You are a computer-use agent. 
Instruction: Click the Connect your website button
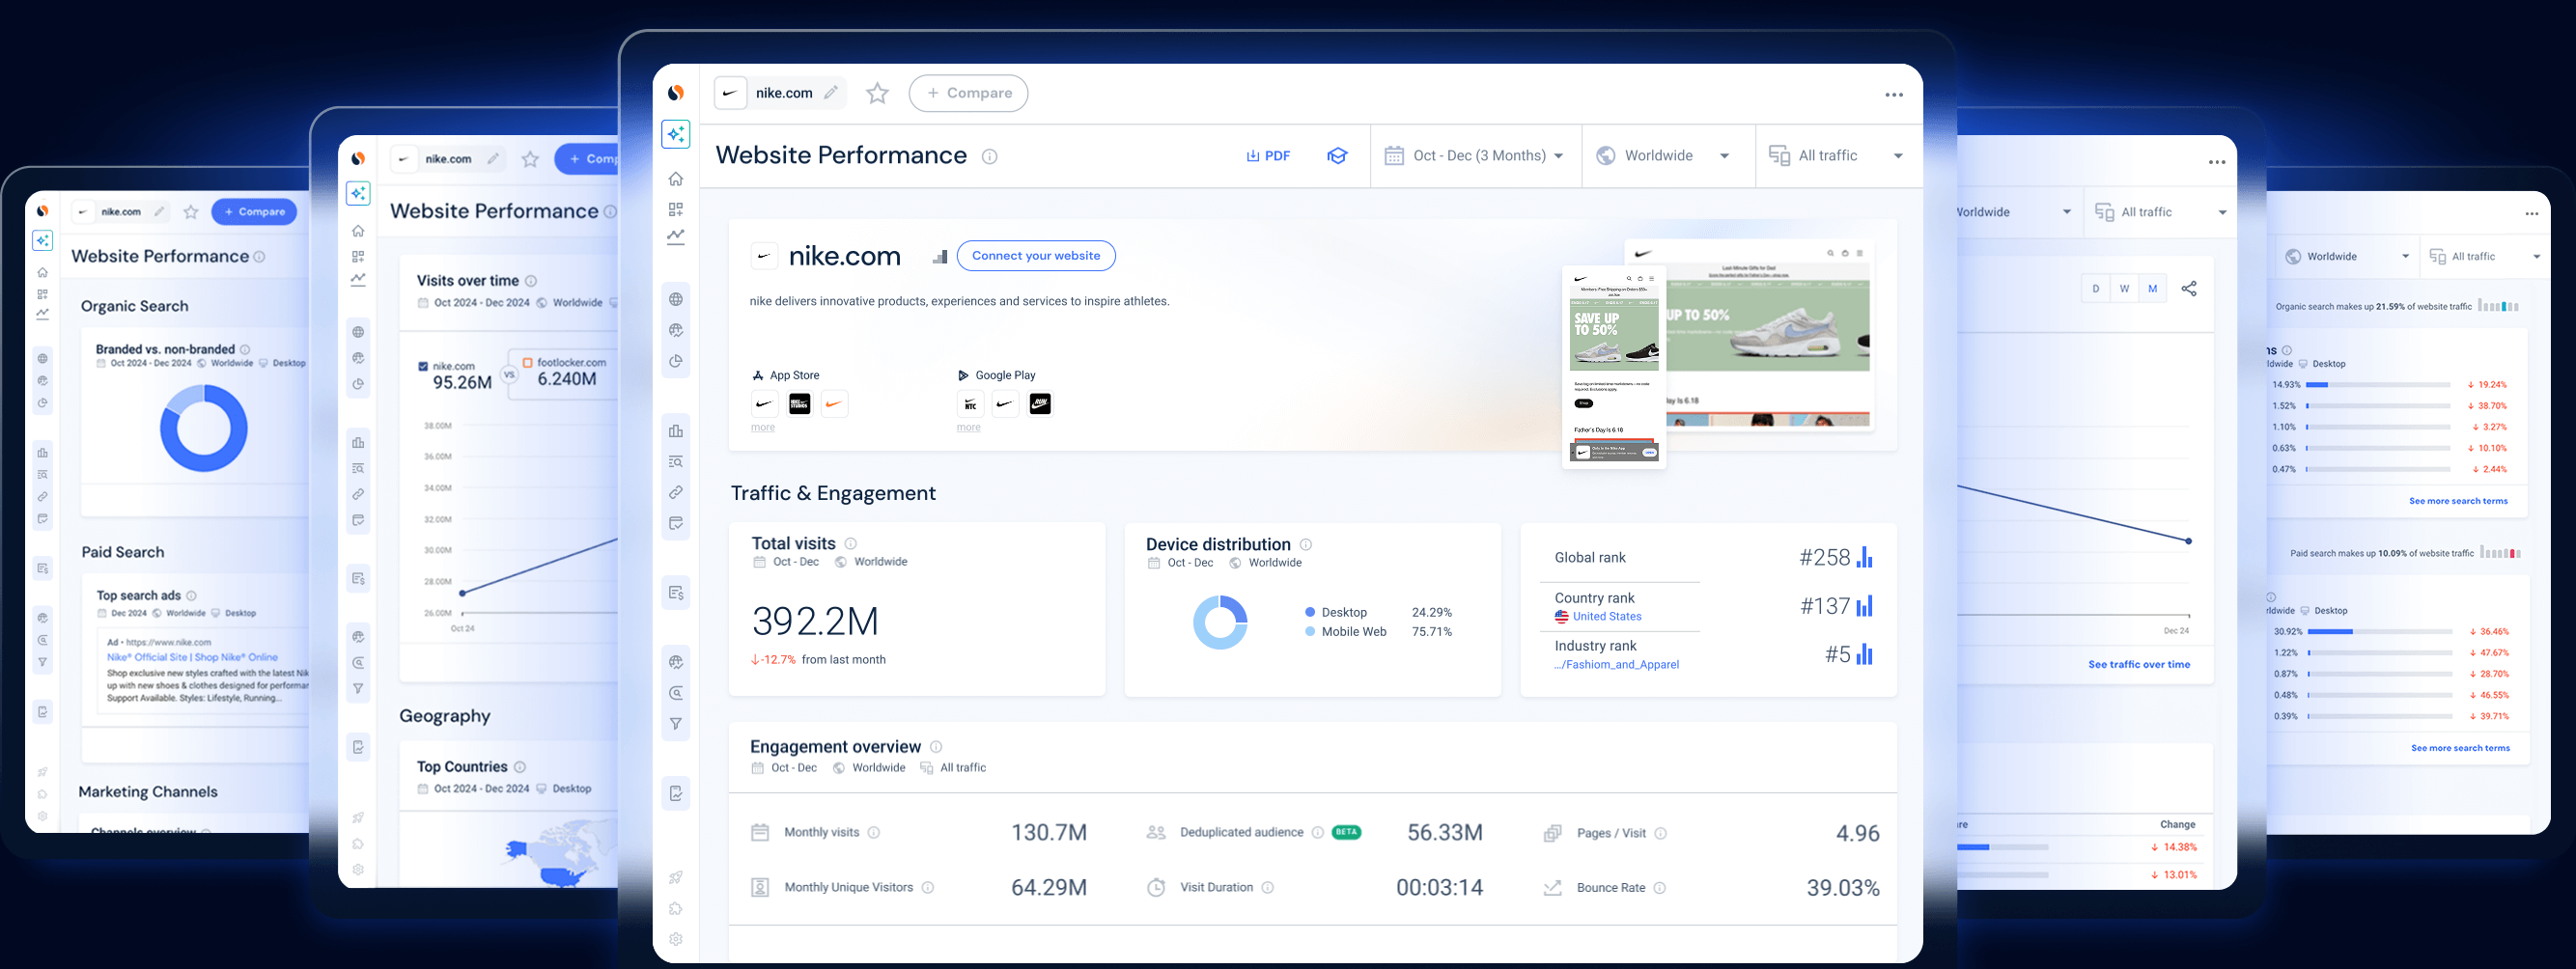pyautogui.click(x=1035, y=256)
